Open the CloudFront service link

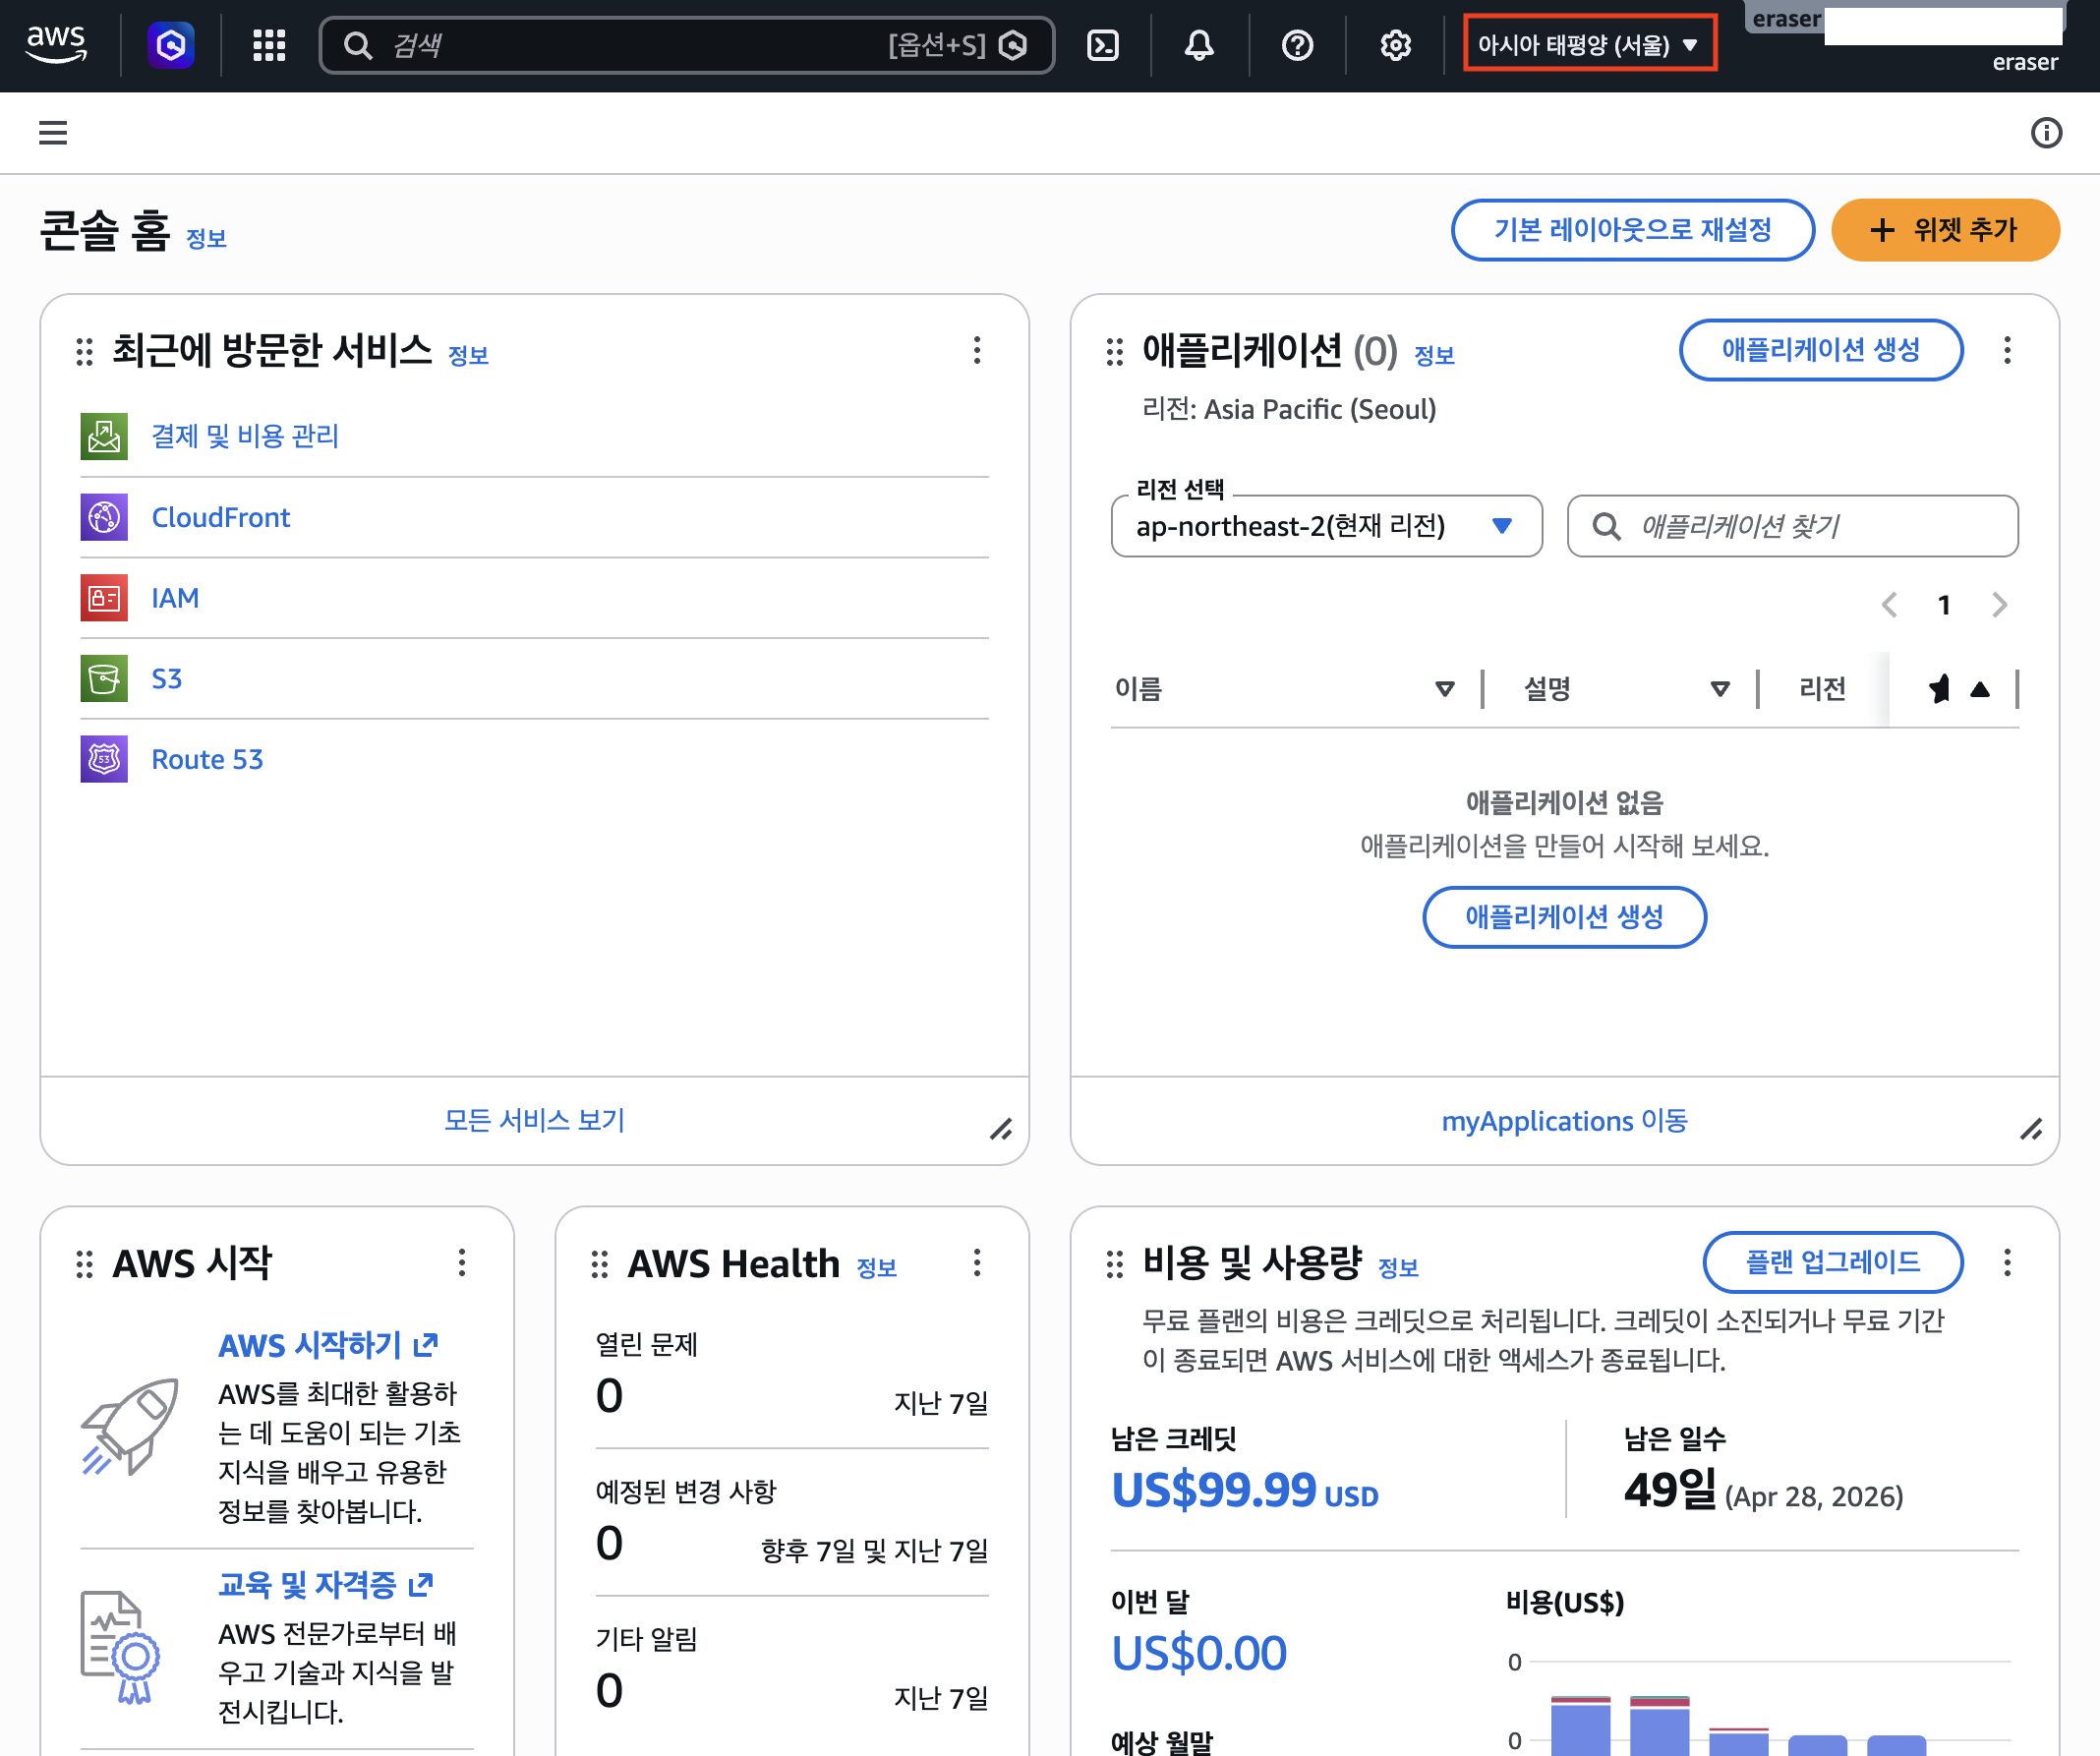pos(220,517)
